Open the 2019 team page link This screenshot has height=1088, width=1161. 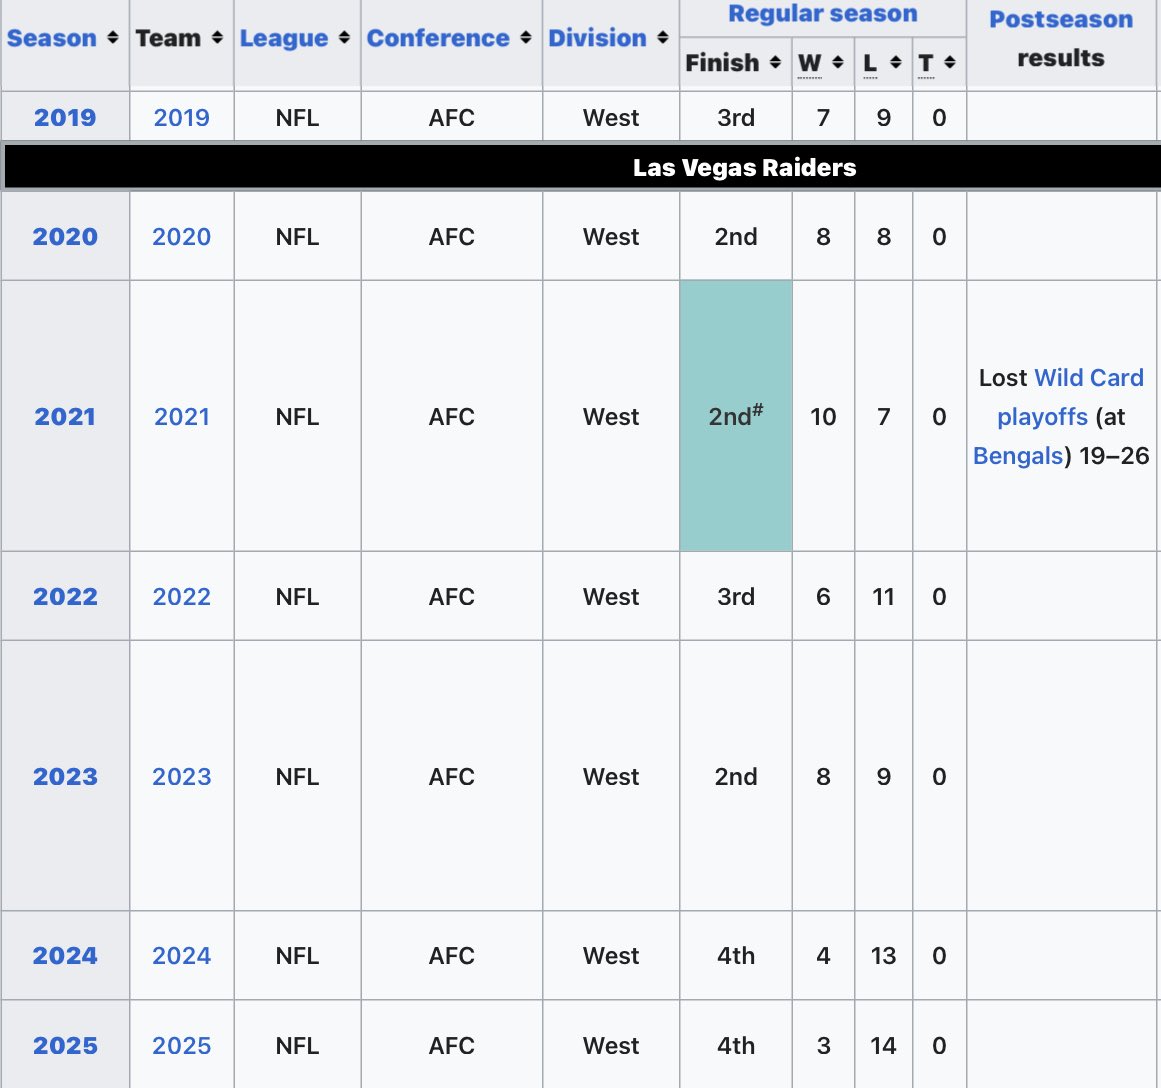pyautogui.click(x=181, y=117)
